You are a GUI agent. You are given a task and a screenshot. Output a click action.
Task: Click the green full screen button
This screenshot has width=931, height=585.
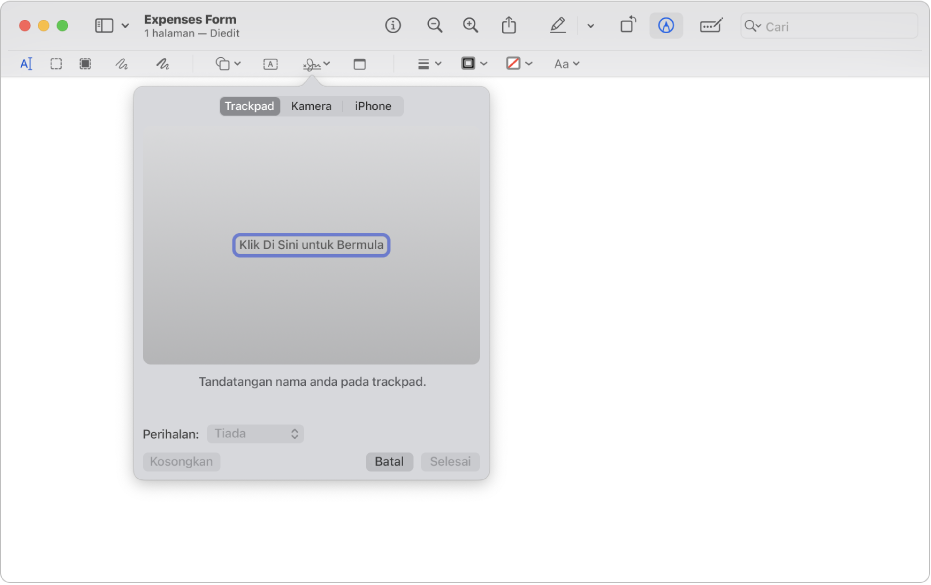click(62, 26)
